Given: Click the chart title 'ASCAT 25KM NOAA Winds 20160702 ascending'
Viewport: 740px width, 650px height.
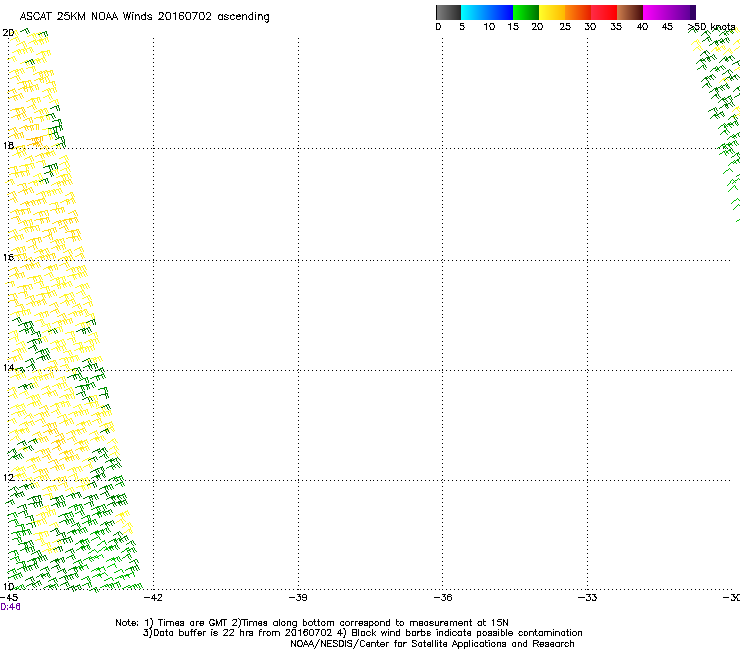Looking at the screenshot, I should 144,17.
